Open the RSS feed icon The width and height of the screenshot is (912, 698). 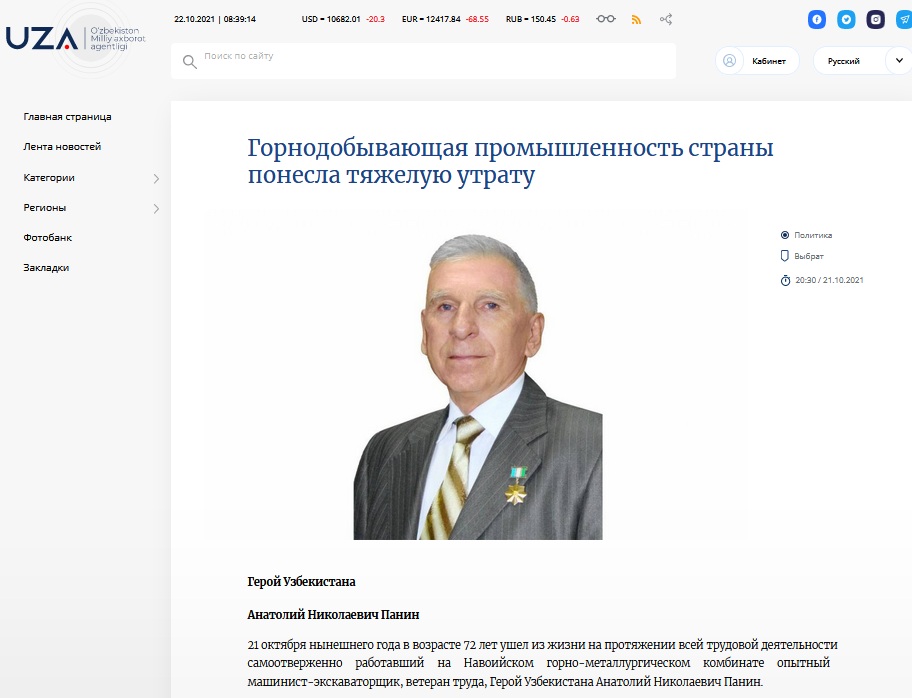pos(636,19)
